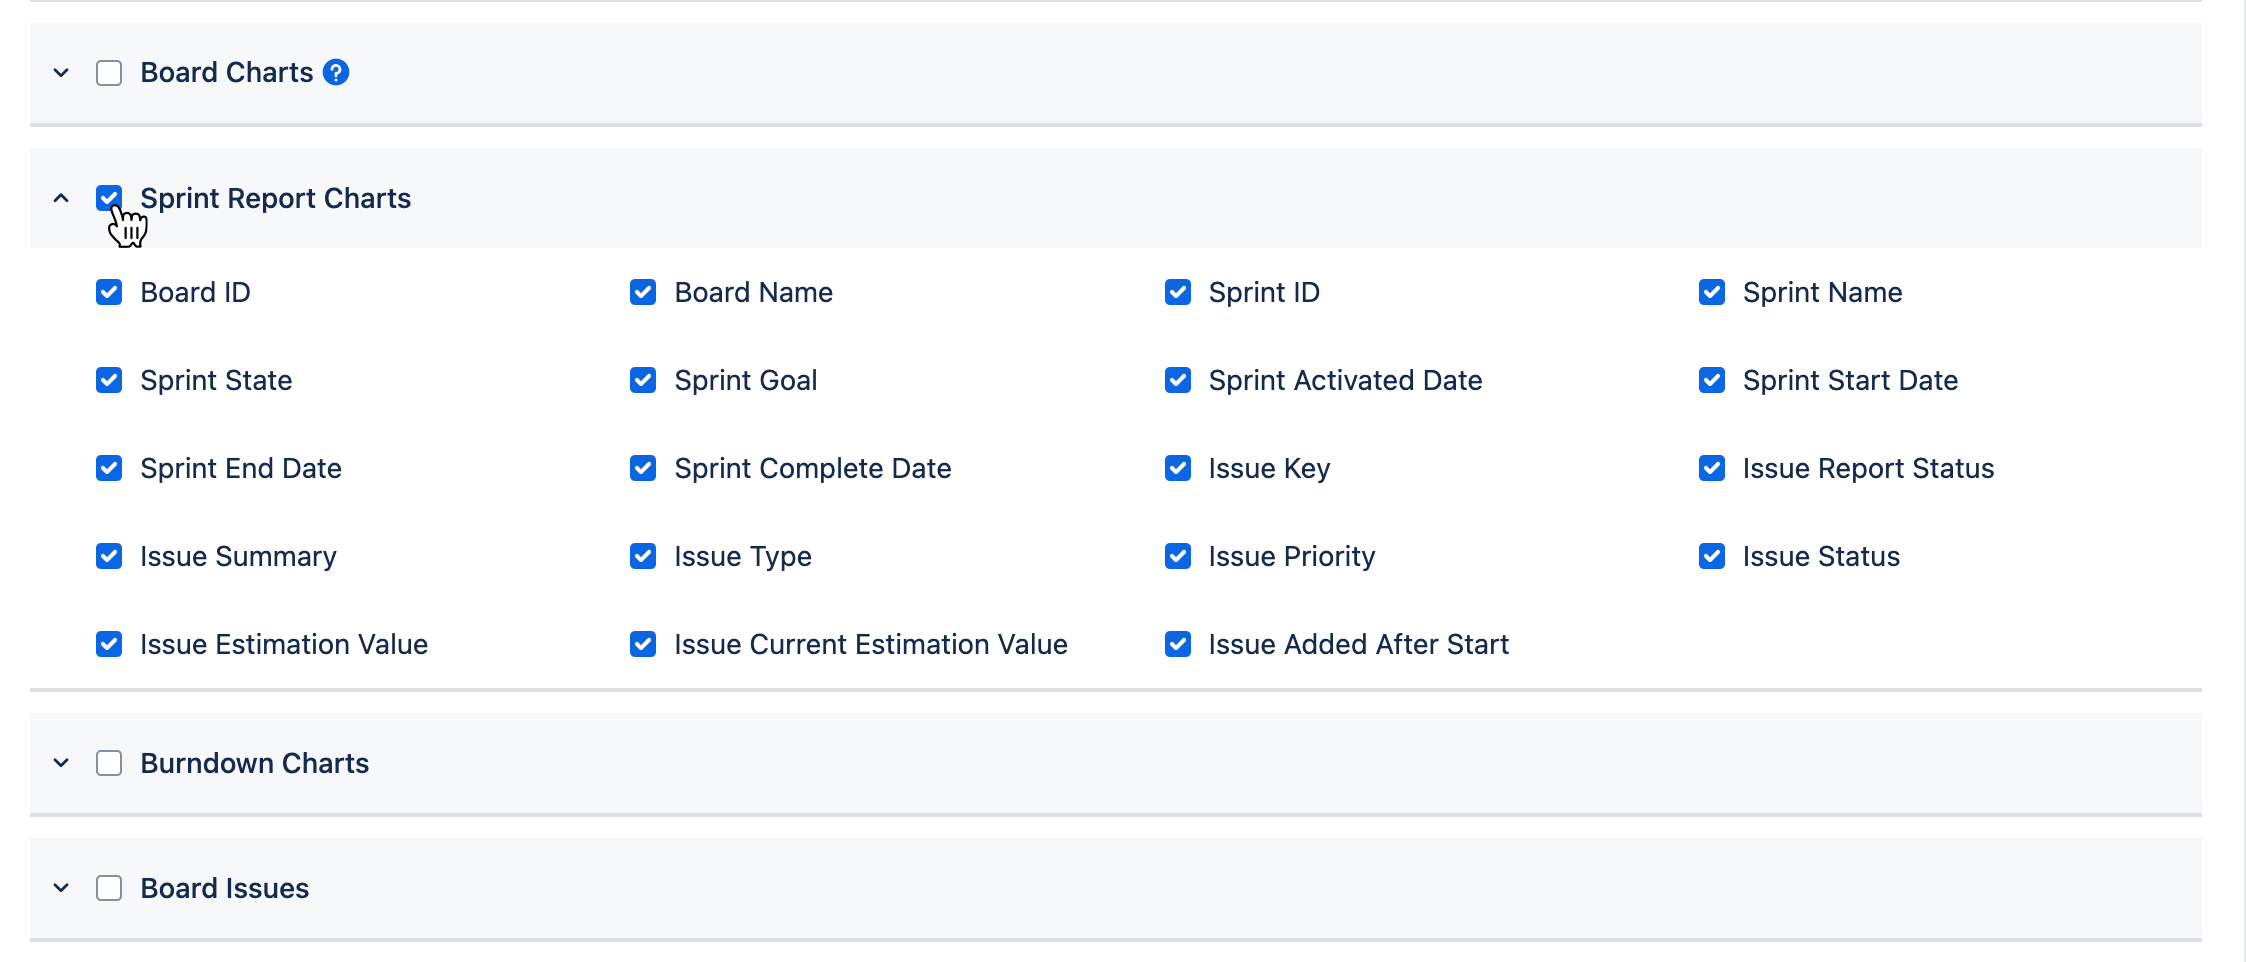Uncheck the Issue Report Status field
2246x962 pixels.
click(1711, 467)
